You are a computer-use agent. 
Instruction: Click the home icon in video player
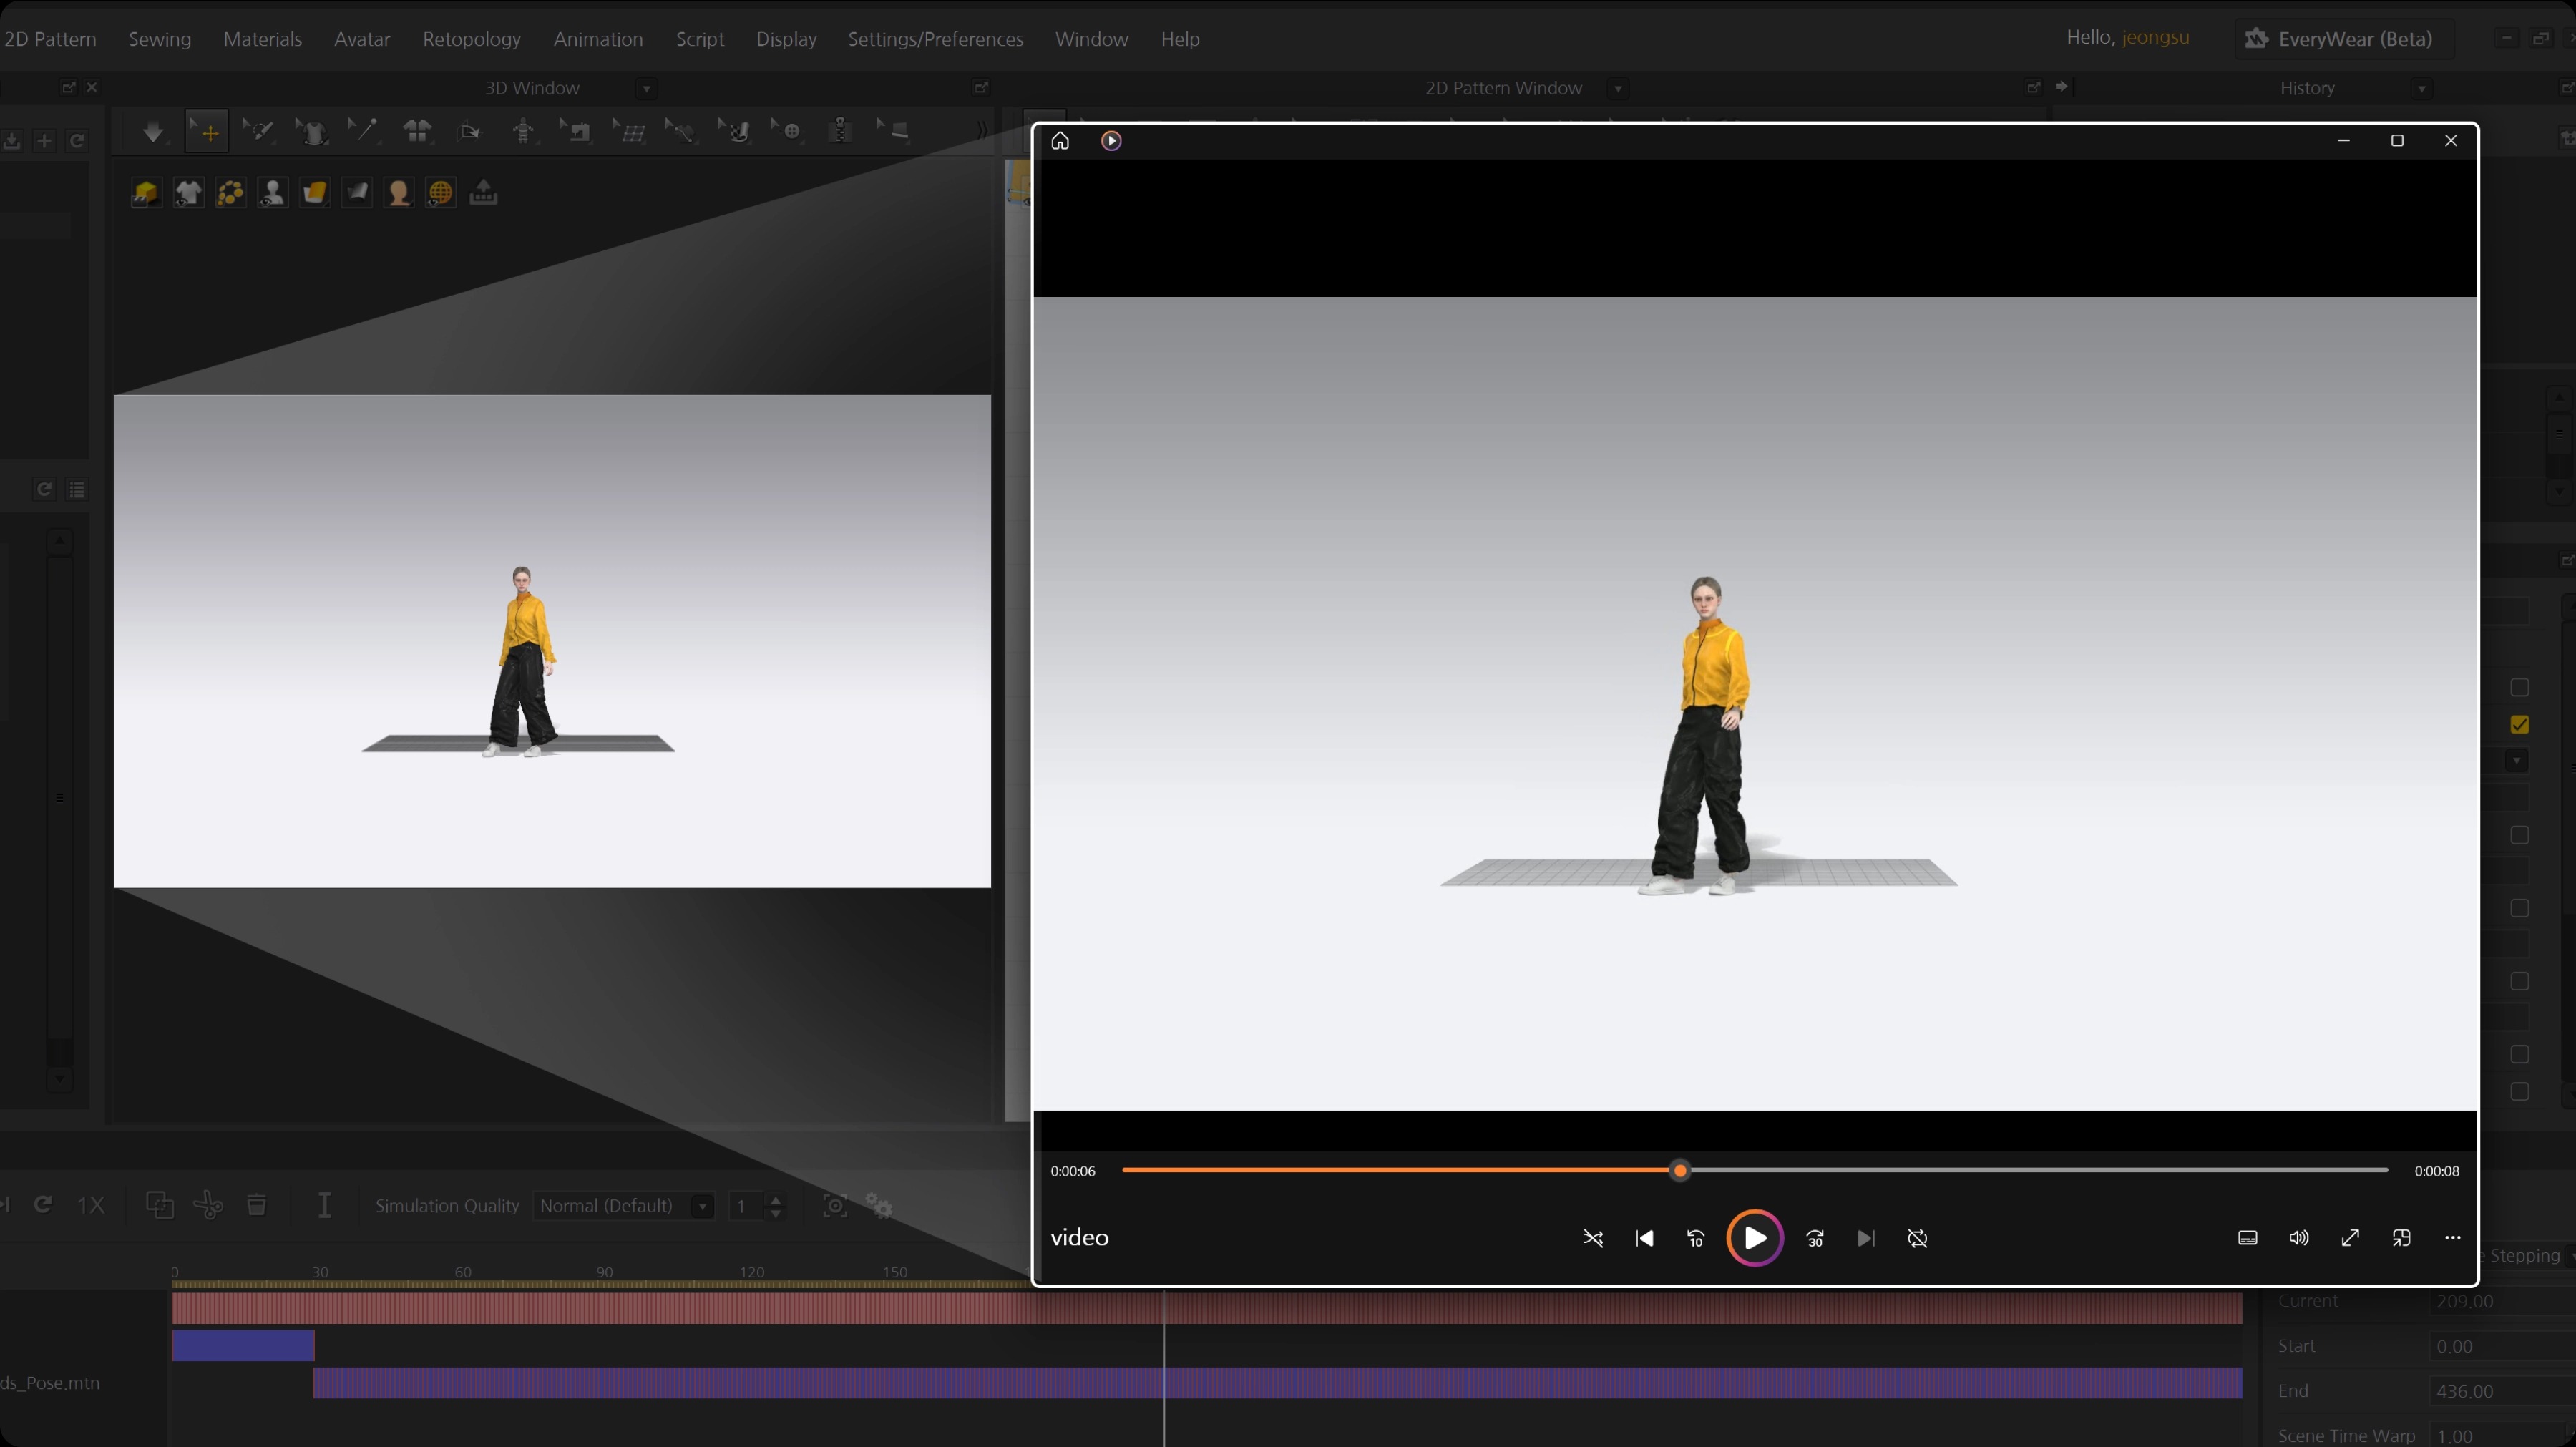tap(1060, 141)
